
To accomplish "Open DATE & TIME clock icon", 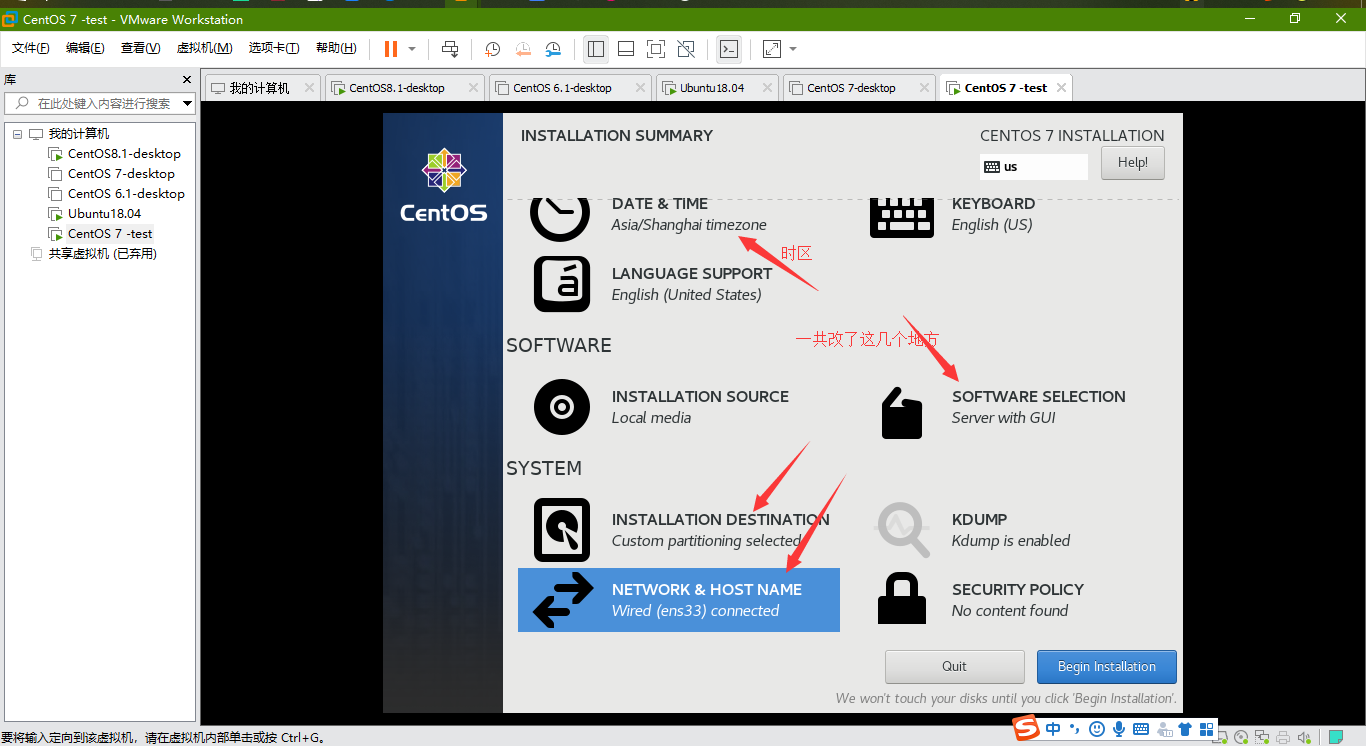I will (x=560, y=218).
